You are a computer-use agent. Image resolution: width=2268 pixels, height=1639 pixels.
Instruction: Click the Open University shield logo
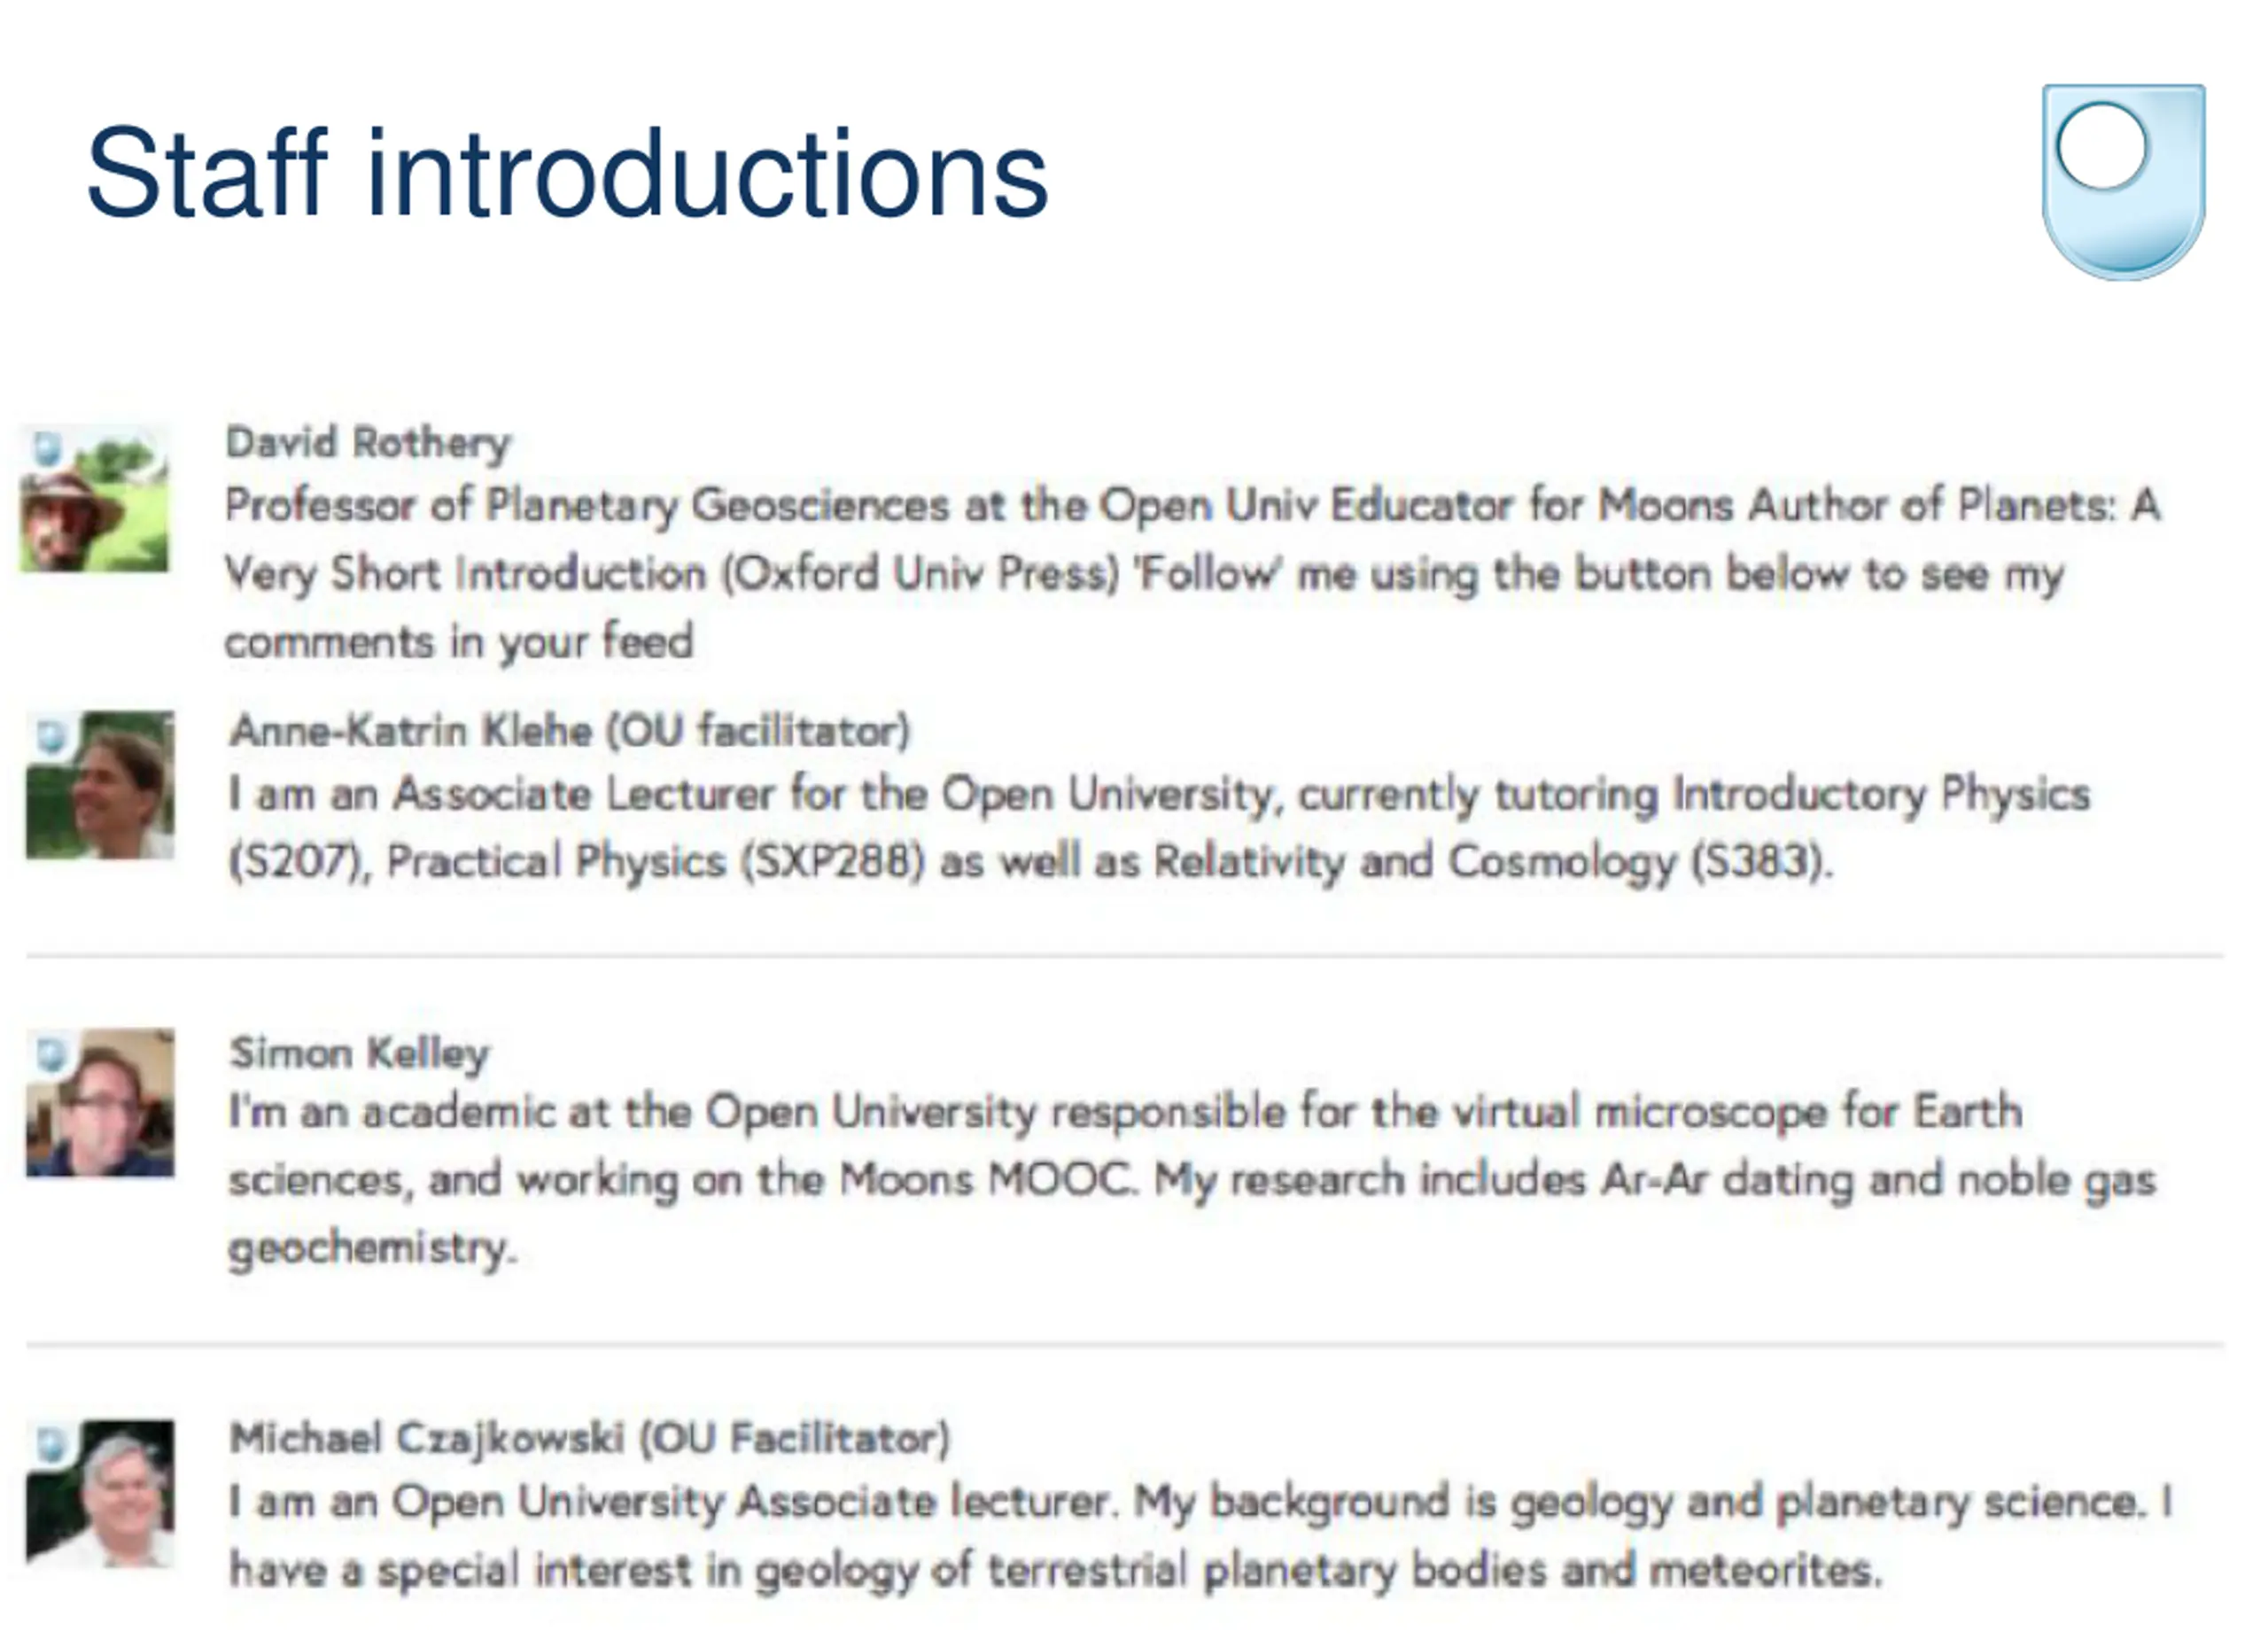click(2122, 181)
